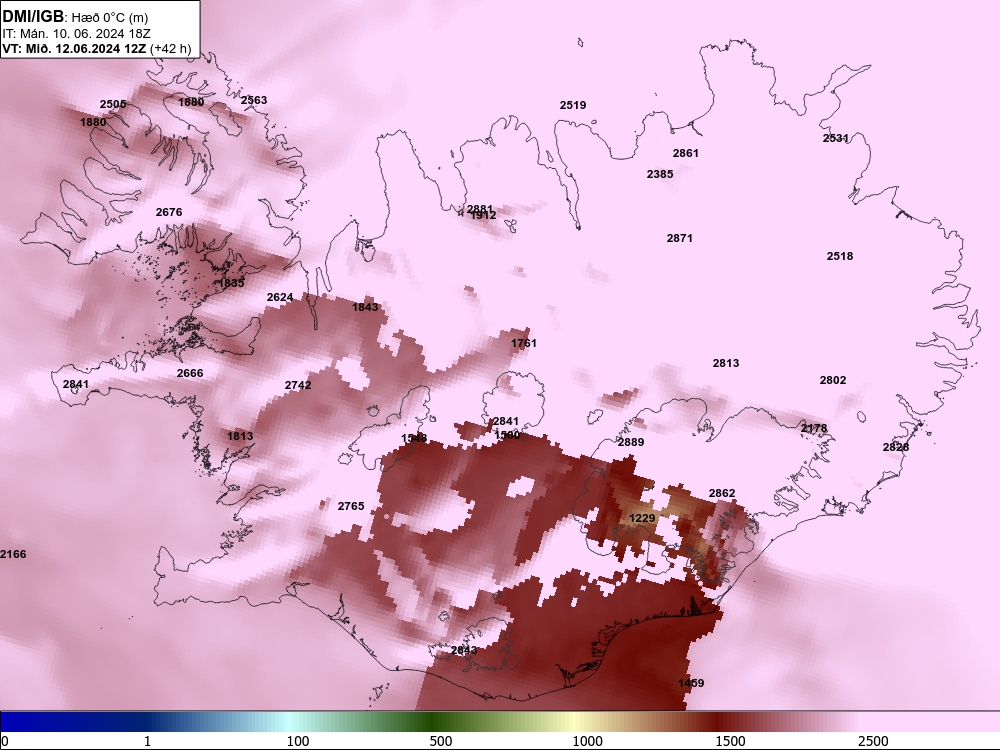Click the 2871 height value
Screen dimensions: 1000x750
point(680,238)
